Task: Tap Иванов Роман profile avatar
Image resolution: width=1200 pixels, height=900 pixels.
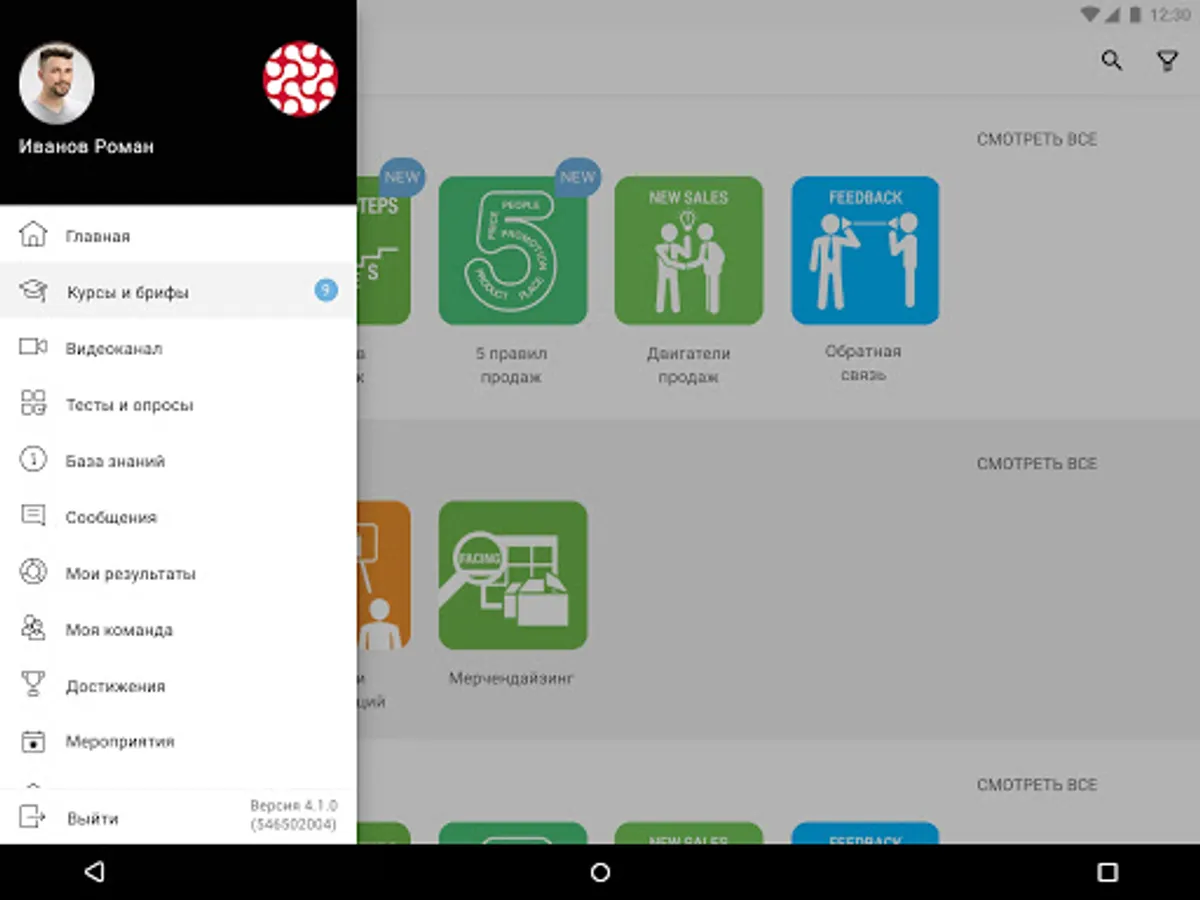Action: click(57, 83)
